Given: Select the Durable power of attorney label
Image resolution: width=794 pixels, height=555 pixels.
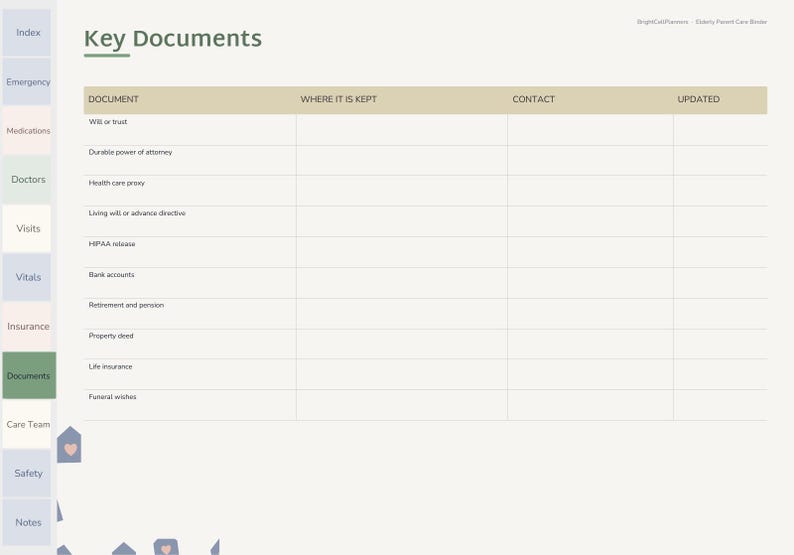Looking at the screenshot, I should coord(130,152).
